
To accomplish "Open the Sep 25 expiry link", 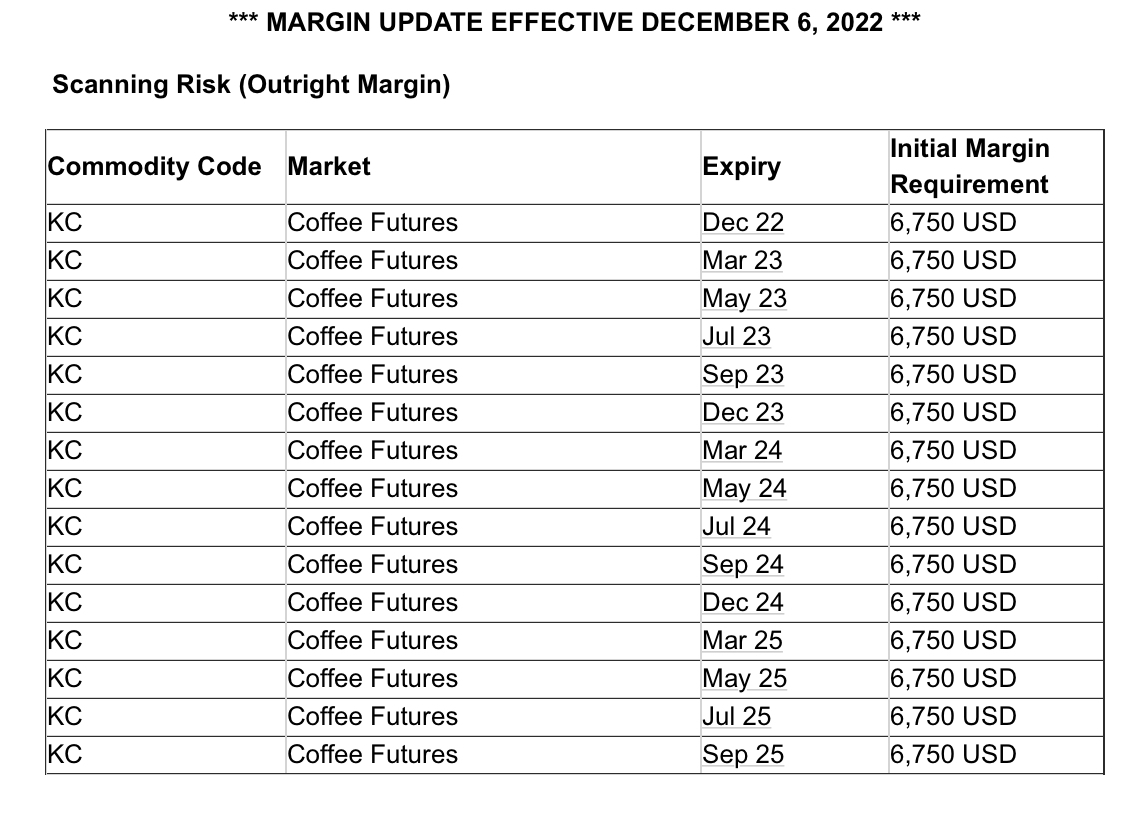I will [743, 754].
